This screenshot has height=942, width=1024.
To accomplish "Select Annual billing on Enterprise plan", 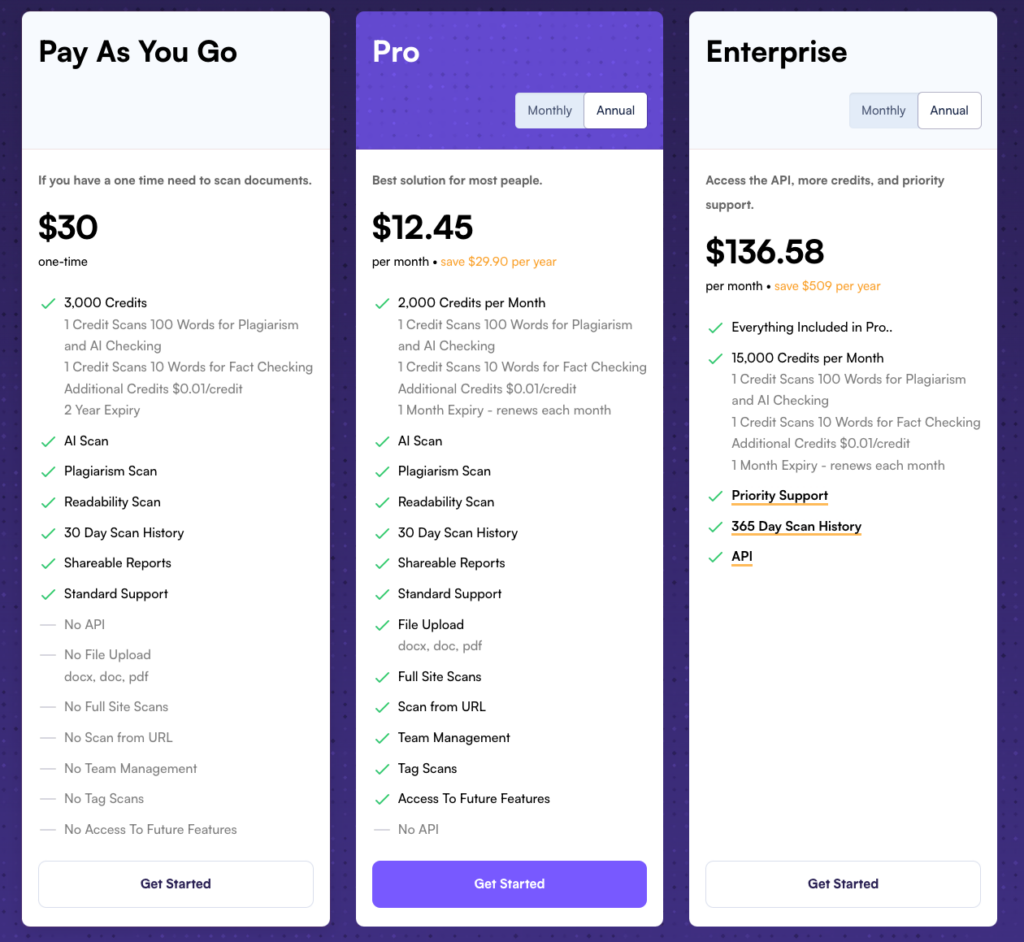I will pyautogui.click(x=949, y=110).
